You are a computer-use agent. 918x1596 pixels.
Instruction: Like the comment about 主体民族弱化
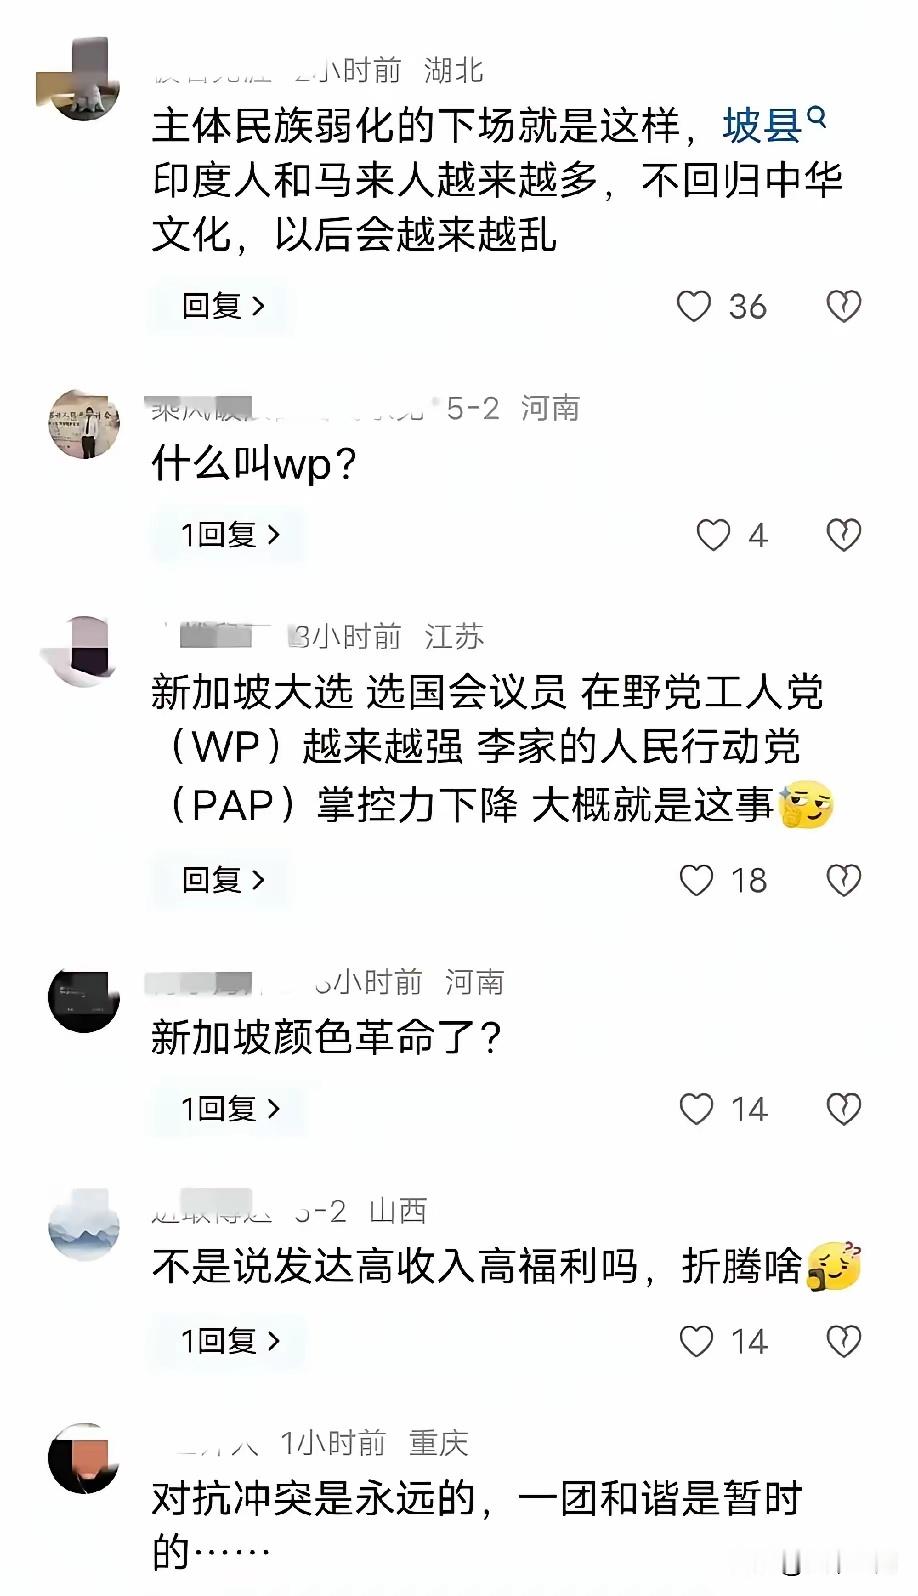click(694, 306)
